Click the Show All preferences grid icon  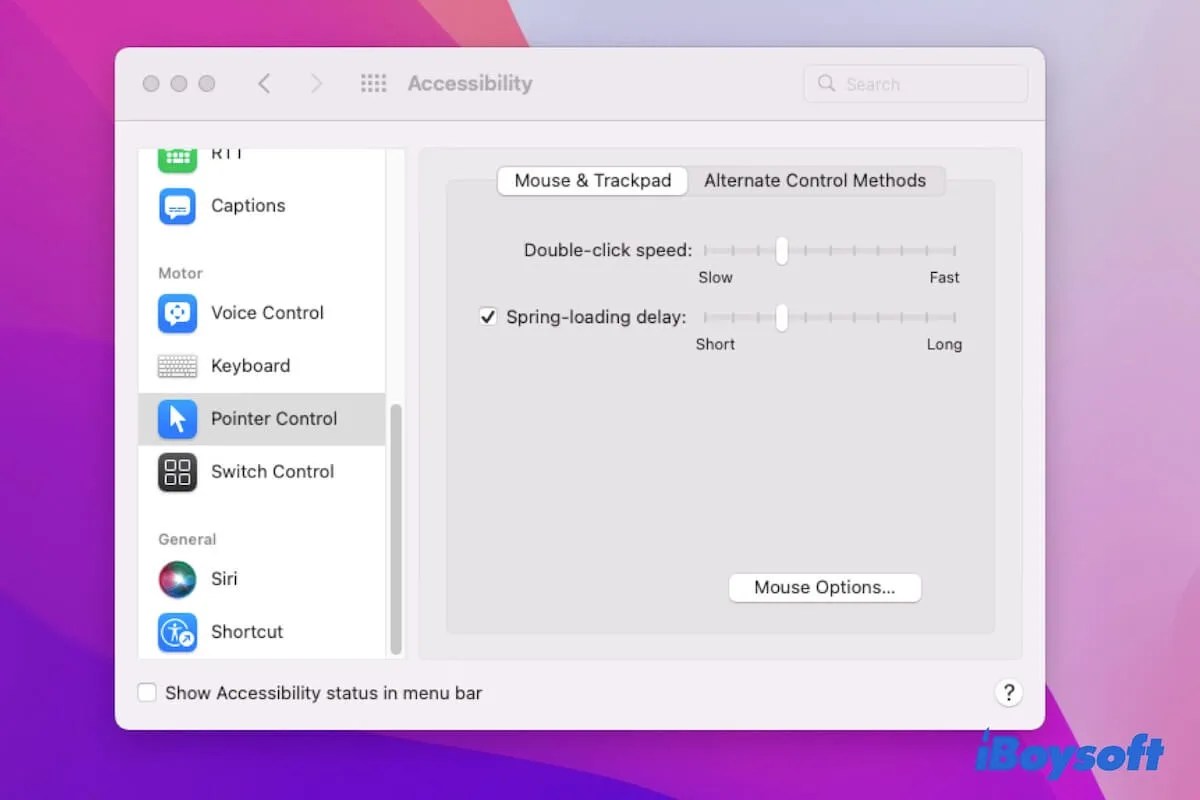tap(373, 84)
